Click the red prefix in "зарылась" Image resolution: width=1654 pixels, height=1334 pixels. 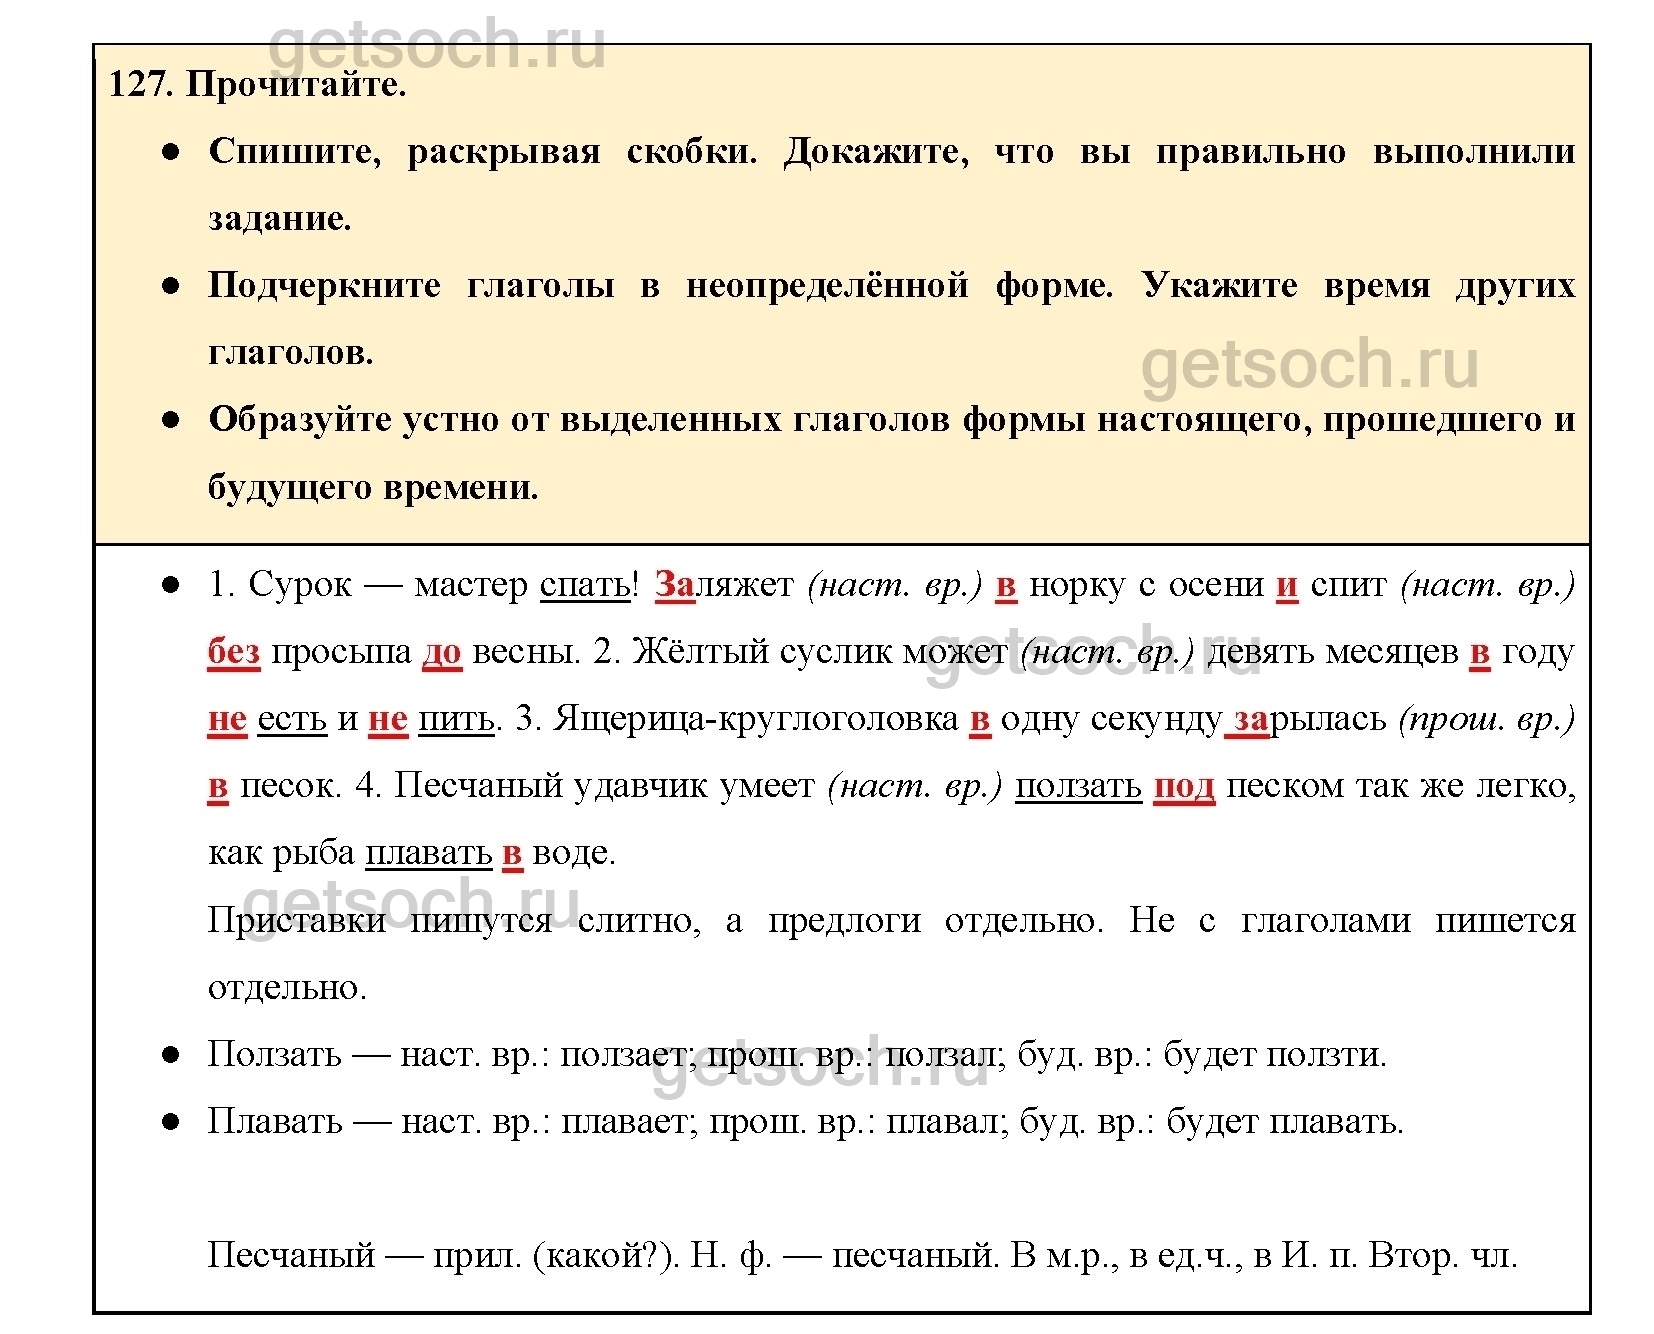pos(1251,718)
